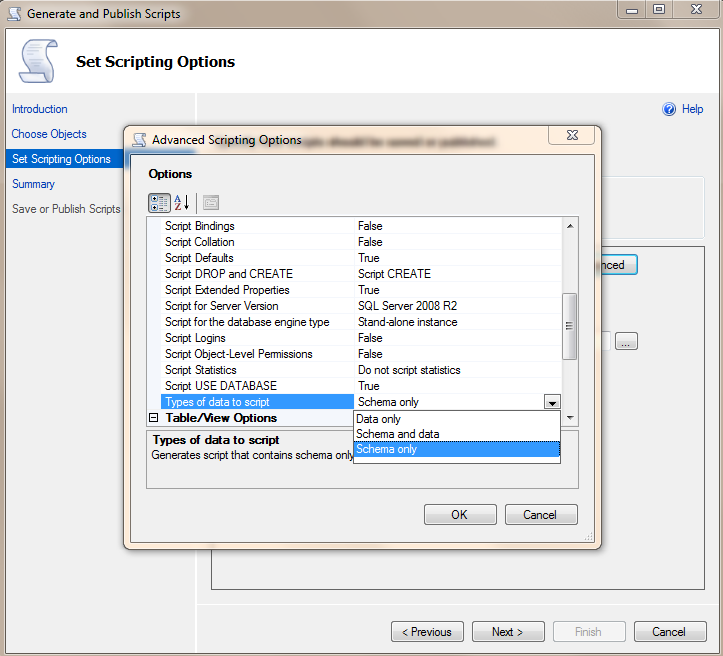Screen dimensions: 723x656
Task: Click the Next button in wizard
Action: (x=507, y=632)
